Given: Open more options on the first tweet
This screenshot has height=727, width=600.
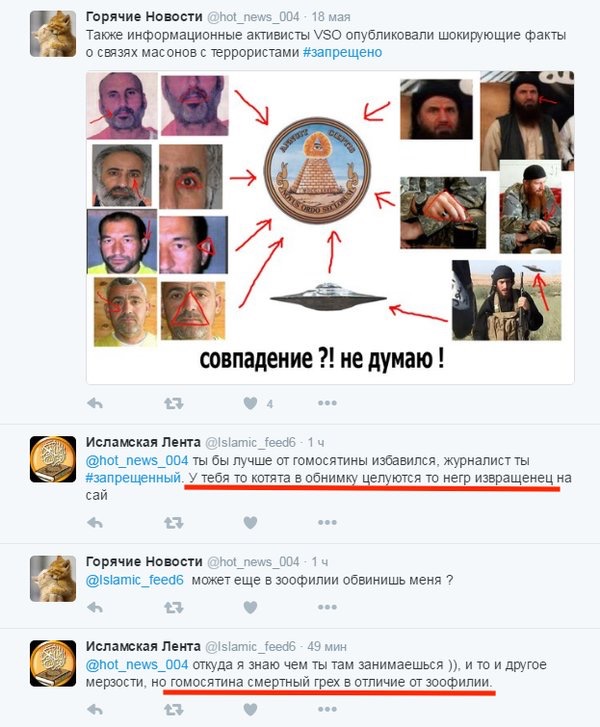Looking at the screenshot, I should (327, 403).
